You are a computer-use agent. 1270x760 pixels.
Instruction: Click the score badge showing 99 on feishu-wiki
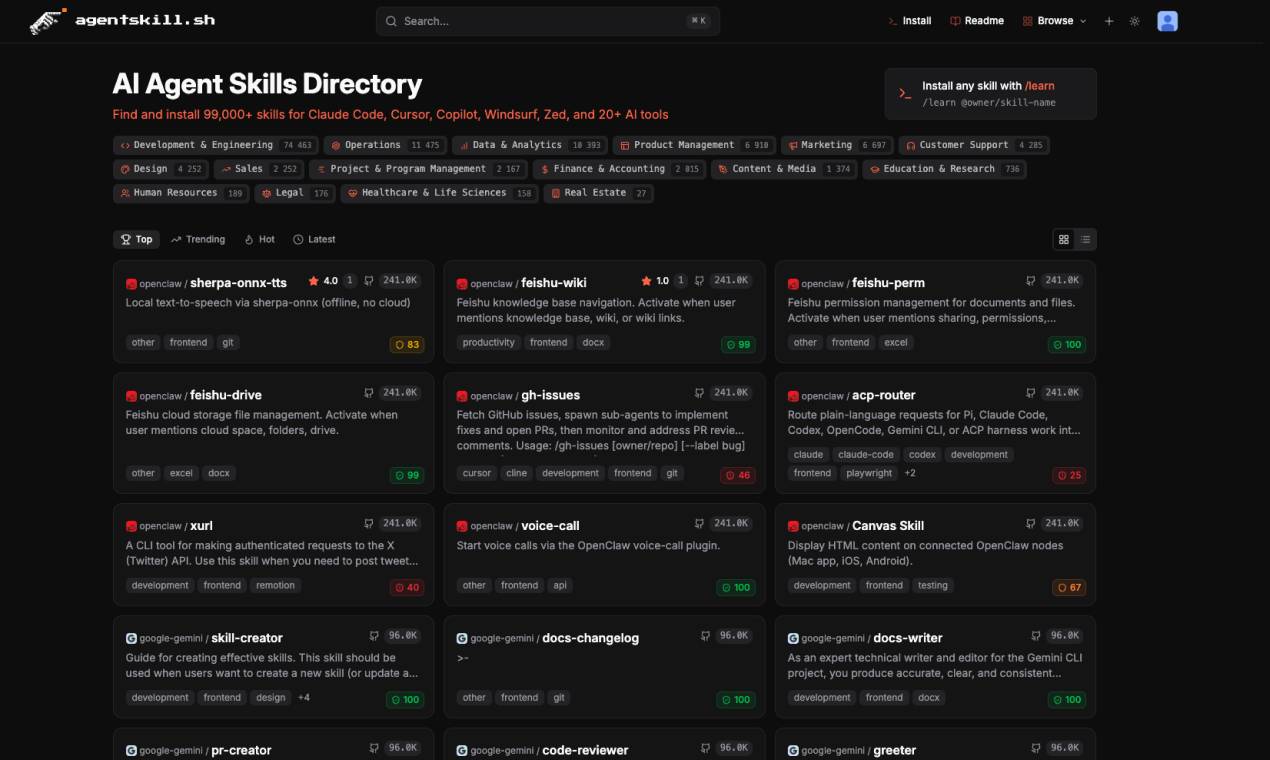(x=736, y=344)
